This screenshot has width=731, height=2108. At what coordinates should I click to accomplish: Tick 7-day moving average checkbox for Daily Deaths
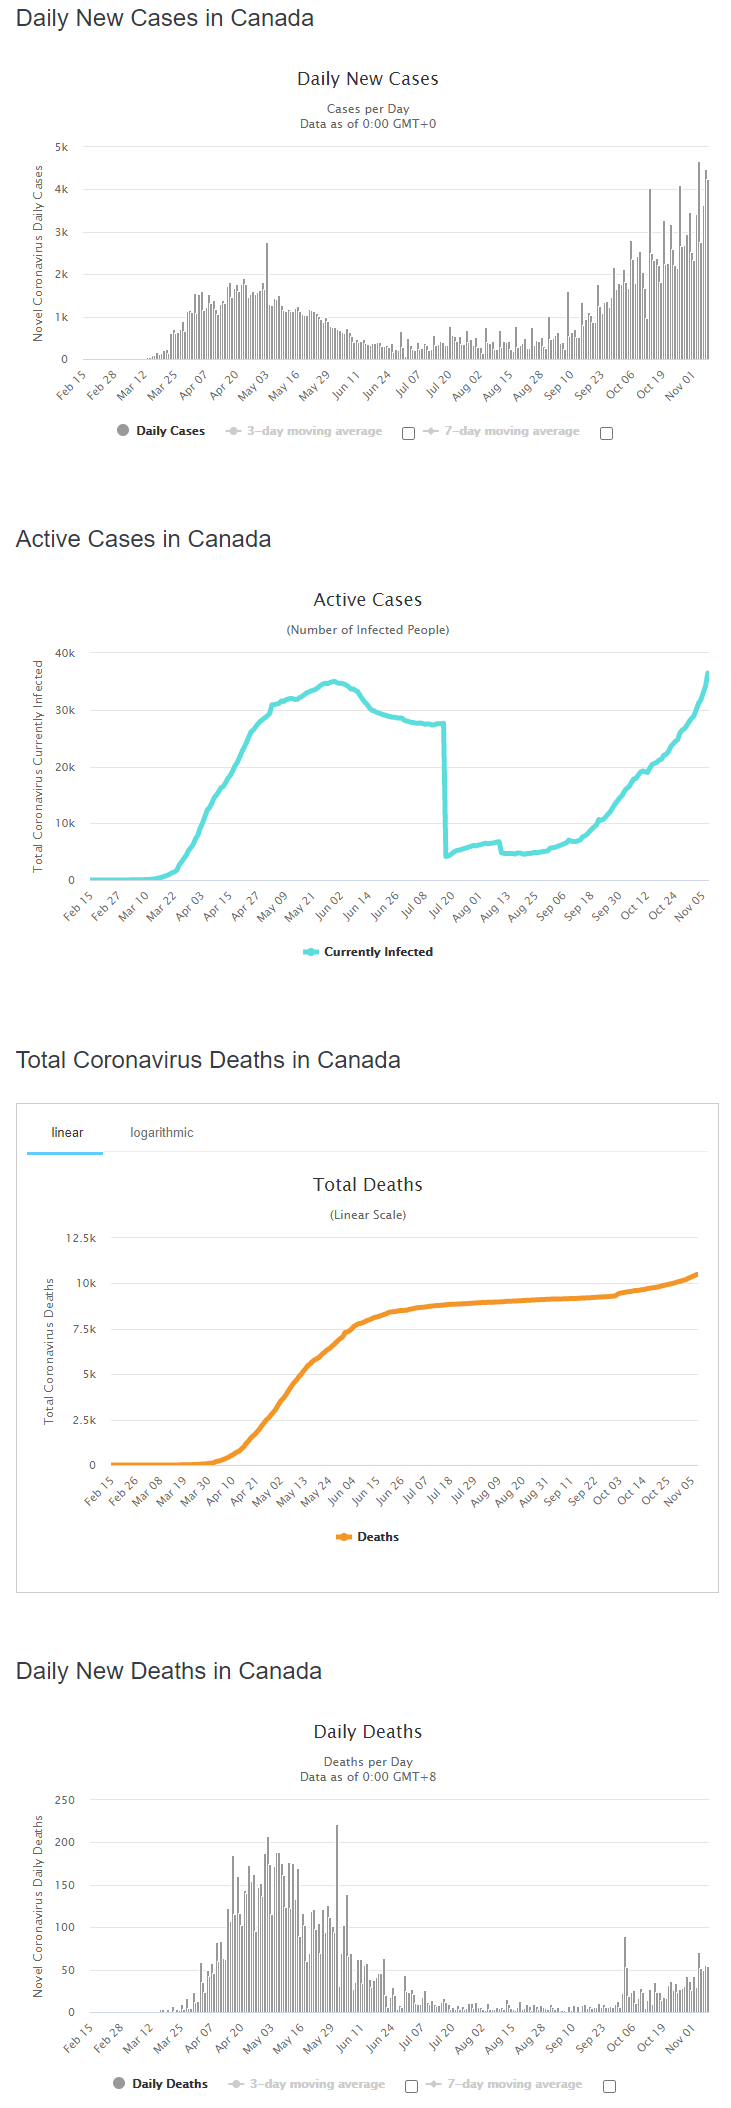[x=609, y=2086]
